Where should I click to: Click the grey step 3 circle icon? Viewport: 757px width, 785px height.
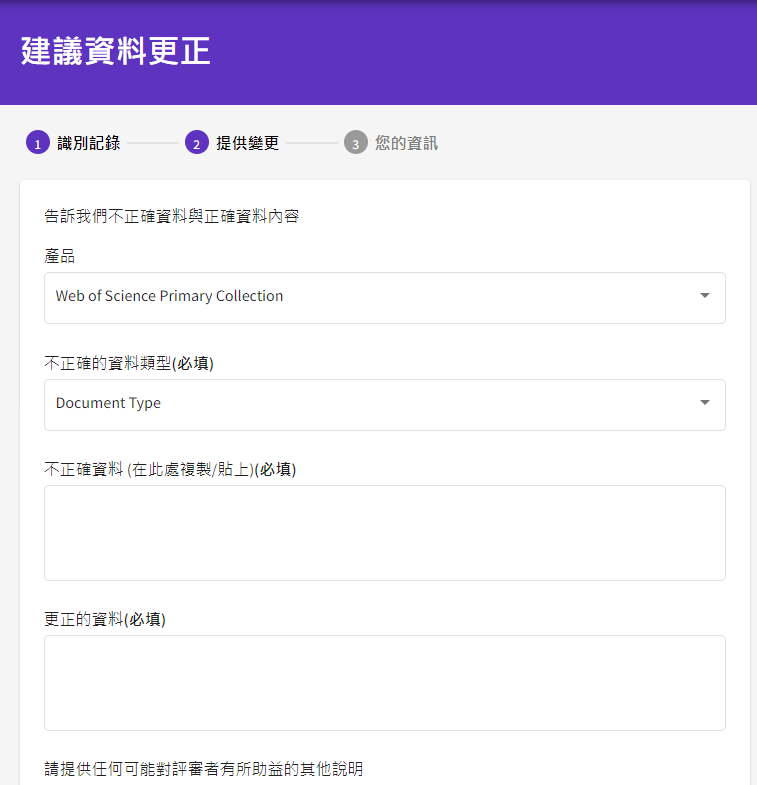click(x=355, y=143)
